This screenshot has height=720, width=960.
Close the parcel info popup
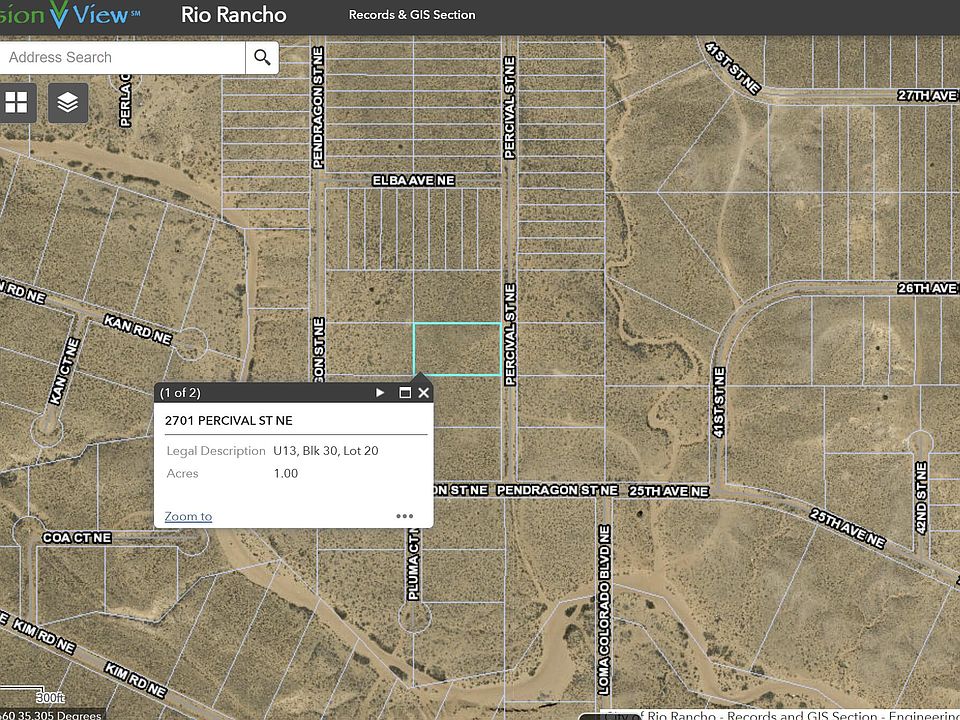click(x=424, y=393)
